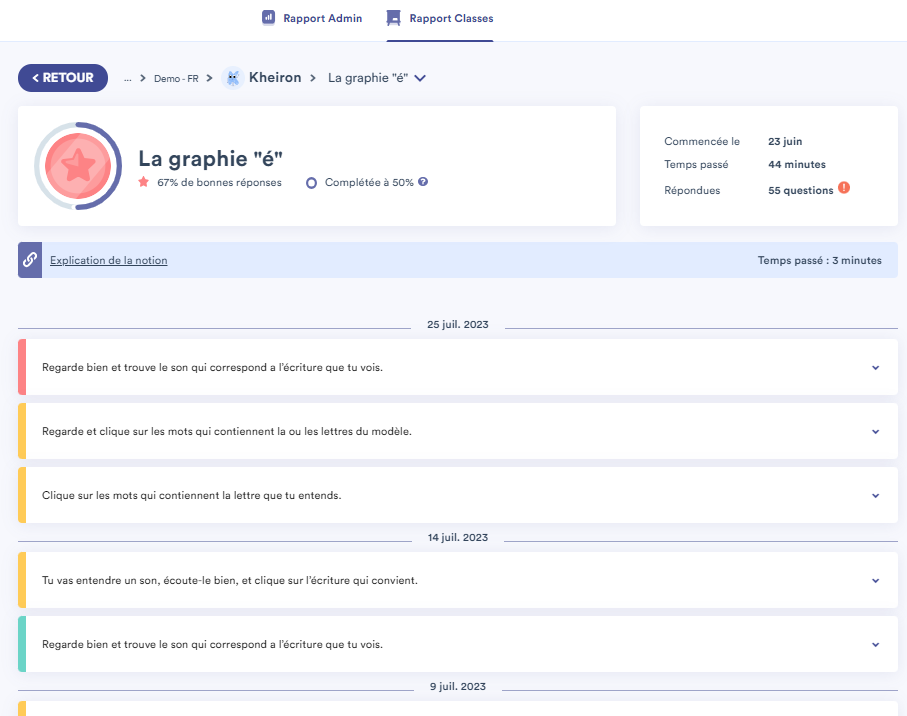The width and height of the screenshot is (907, 716).
Task: Go back with the RETOUR button
Action: [63, 78]
